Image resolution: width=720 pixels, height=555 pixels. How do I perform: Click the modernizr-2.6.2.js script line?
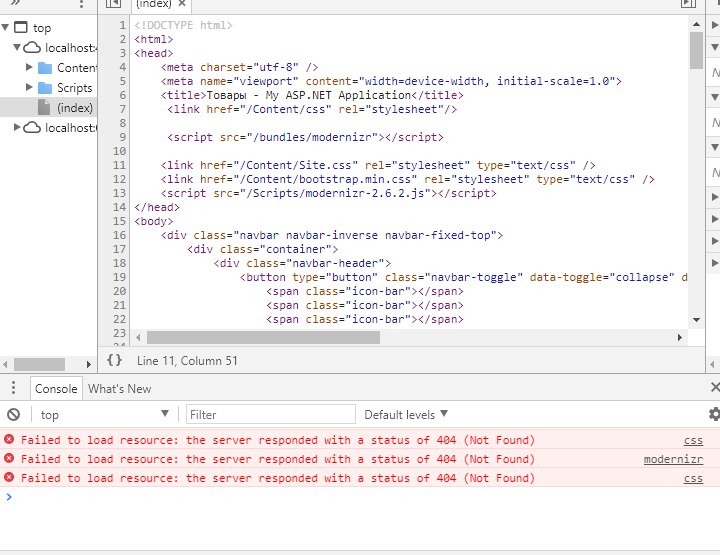pos(328,193)
